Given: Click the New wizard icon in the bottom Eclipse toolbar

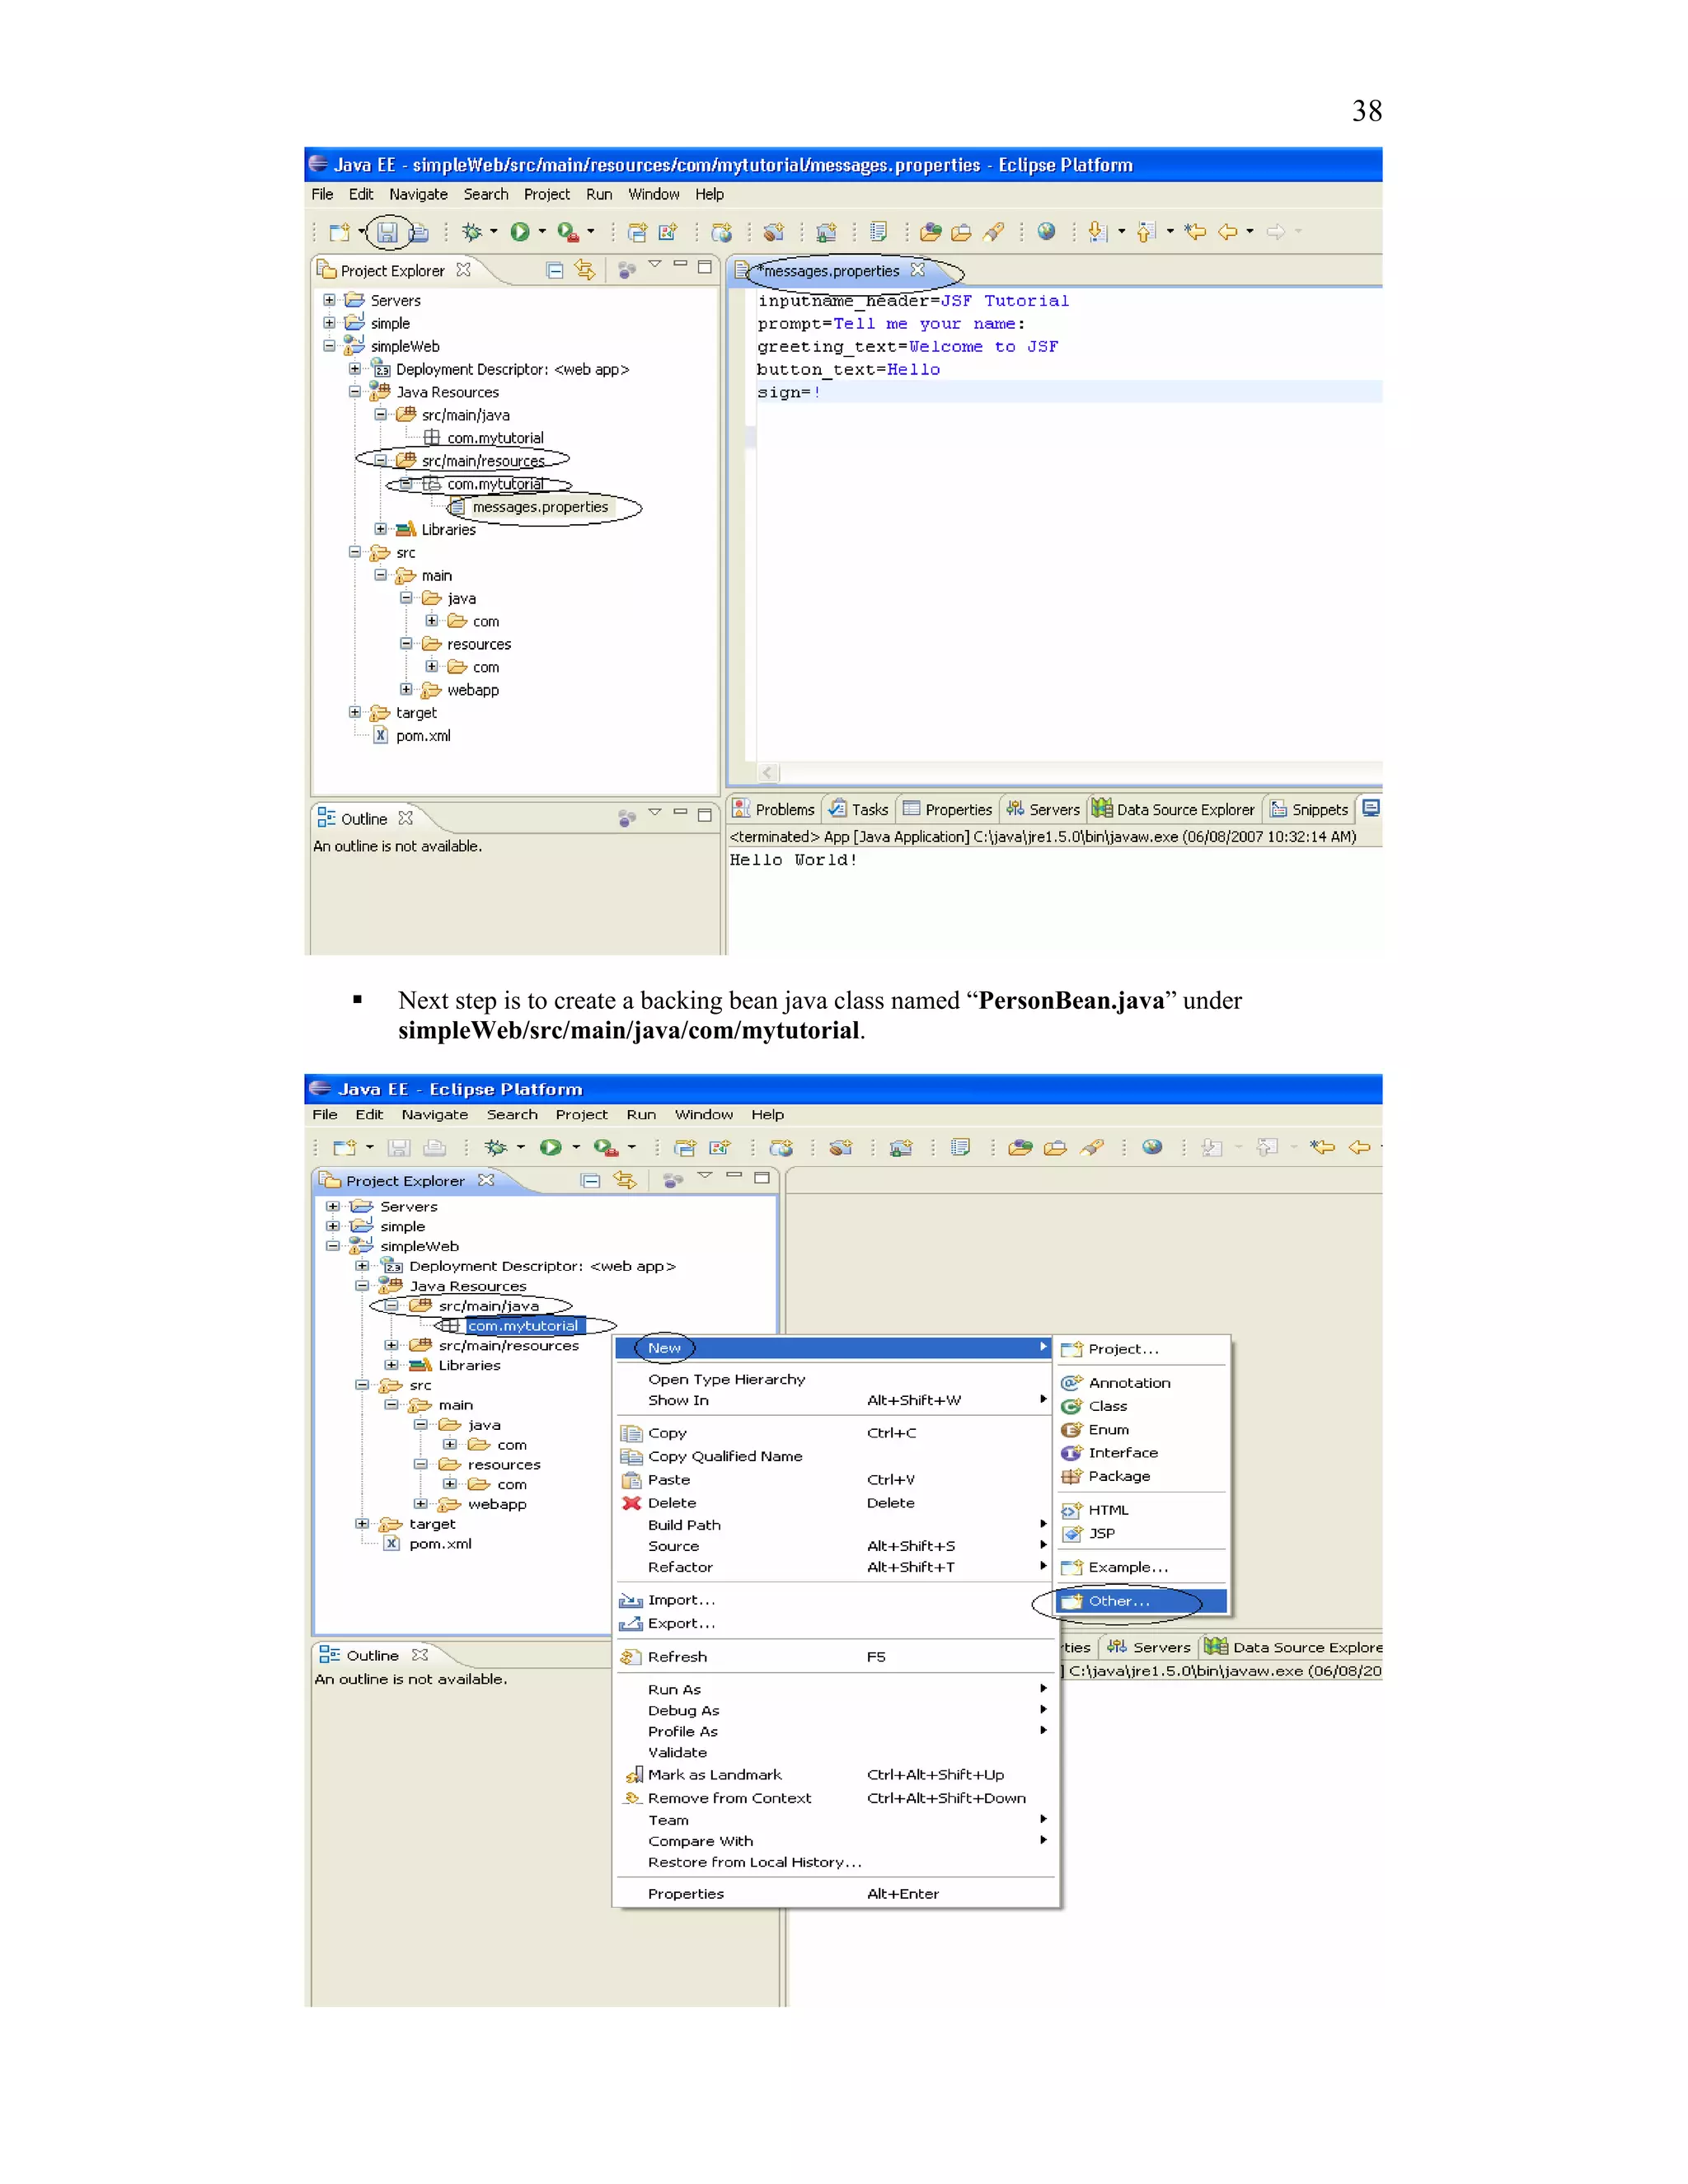Looking at the screenshot, I should 345,1148.
